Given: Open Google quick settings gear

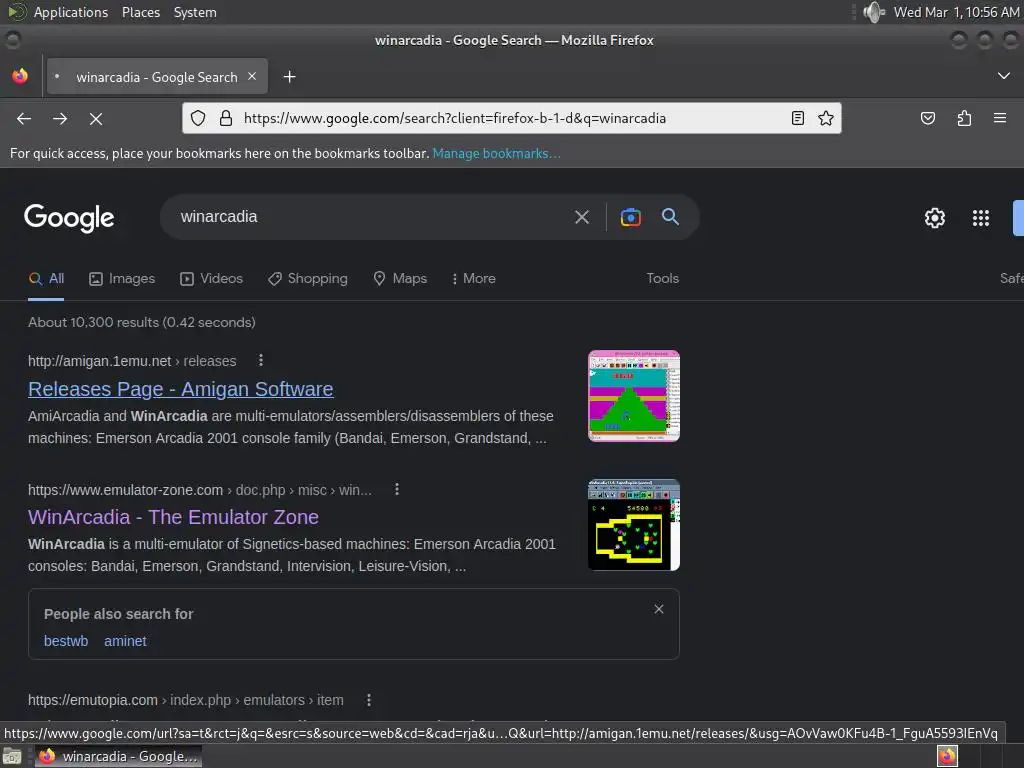Looking at the screenshot, I should click(x=935, y=217).
